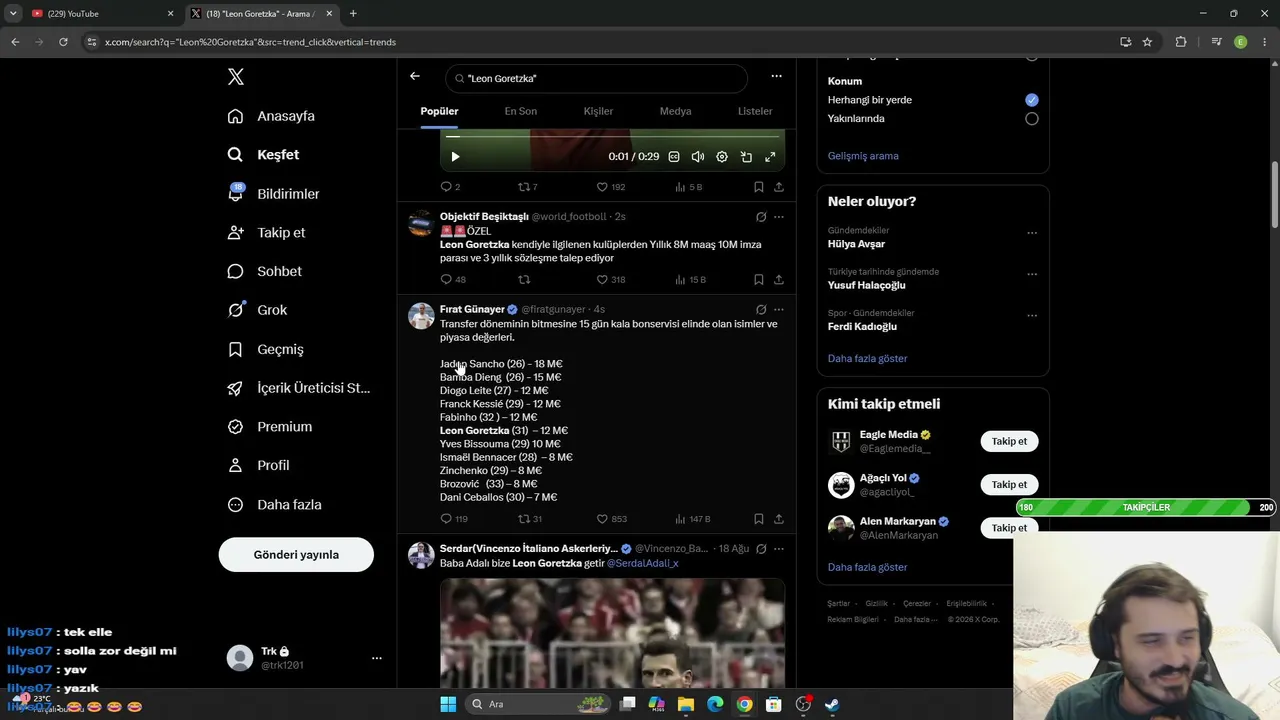Open Profil in the sidebar

click(258, 466)
